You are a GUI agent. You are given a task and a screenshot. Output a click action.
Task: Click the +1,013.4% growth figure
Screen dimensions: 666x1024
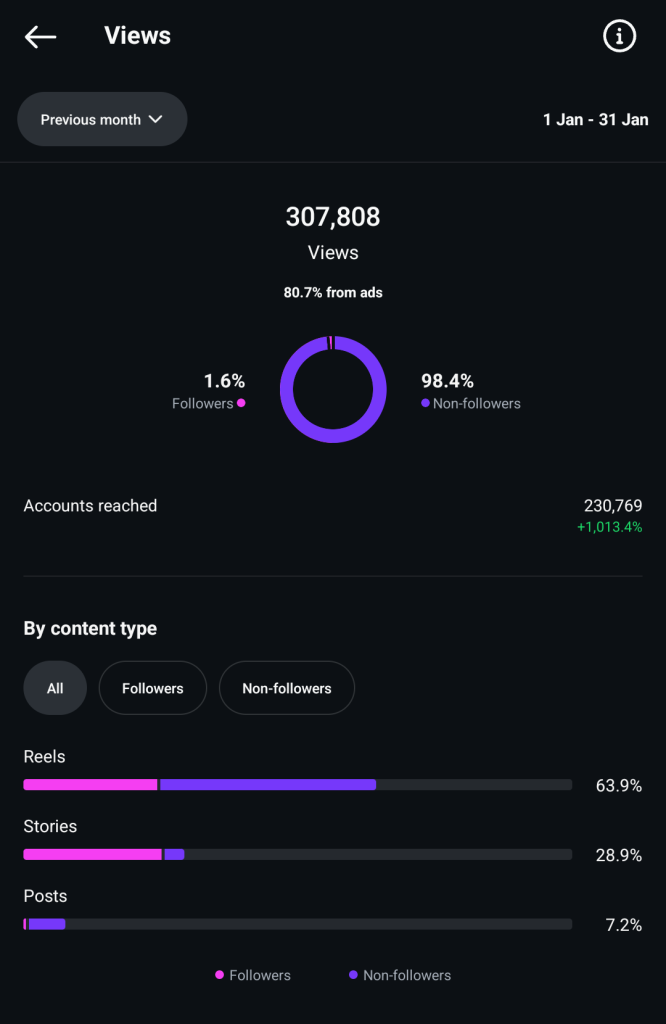coord(610,527)
